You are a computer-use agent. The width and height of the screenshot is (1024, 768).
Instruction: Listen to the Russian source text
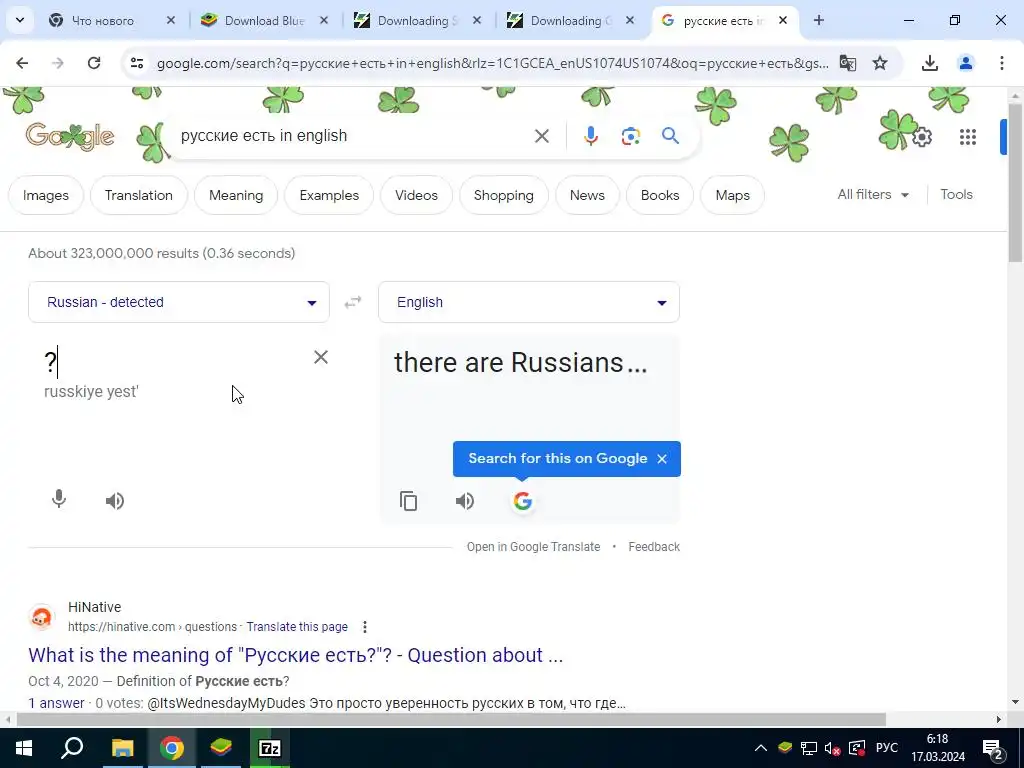115,501
